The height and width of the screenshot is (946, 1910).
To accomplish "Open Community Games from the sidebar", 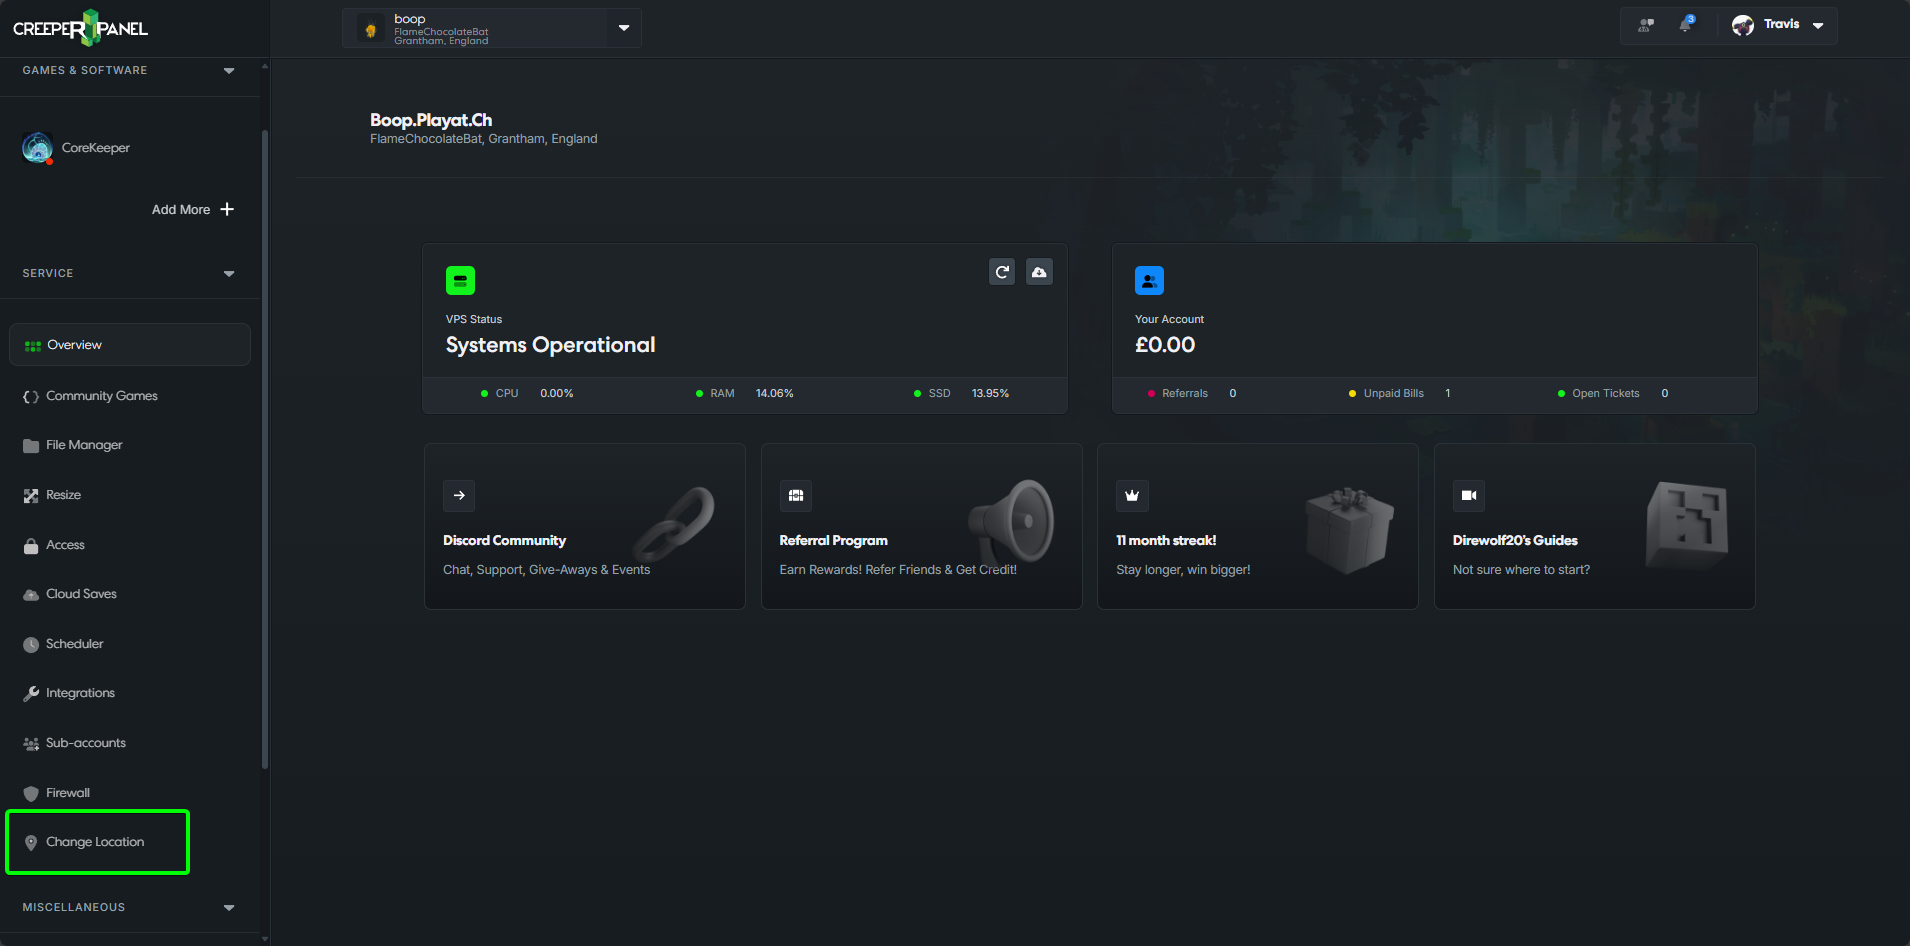I will (102, 395).
